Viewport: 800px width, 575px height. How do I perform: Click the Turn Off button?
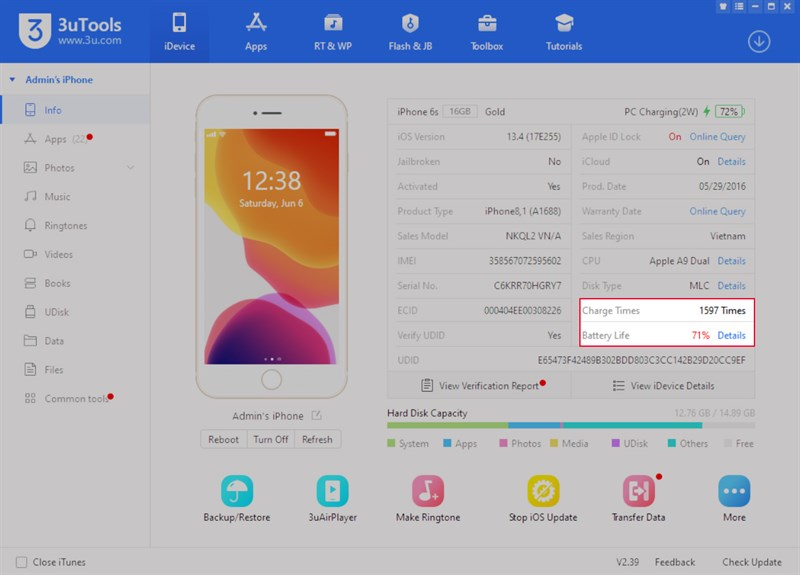point(270,440)
